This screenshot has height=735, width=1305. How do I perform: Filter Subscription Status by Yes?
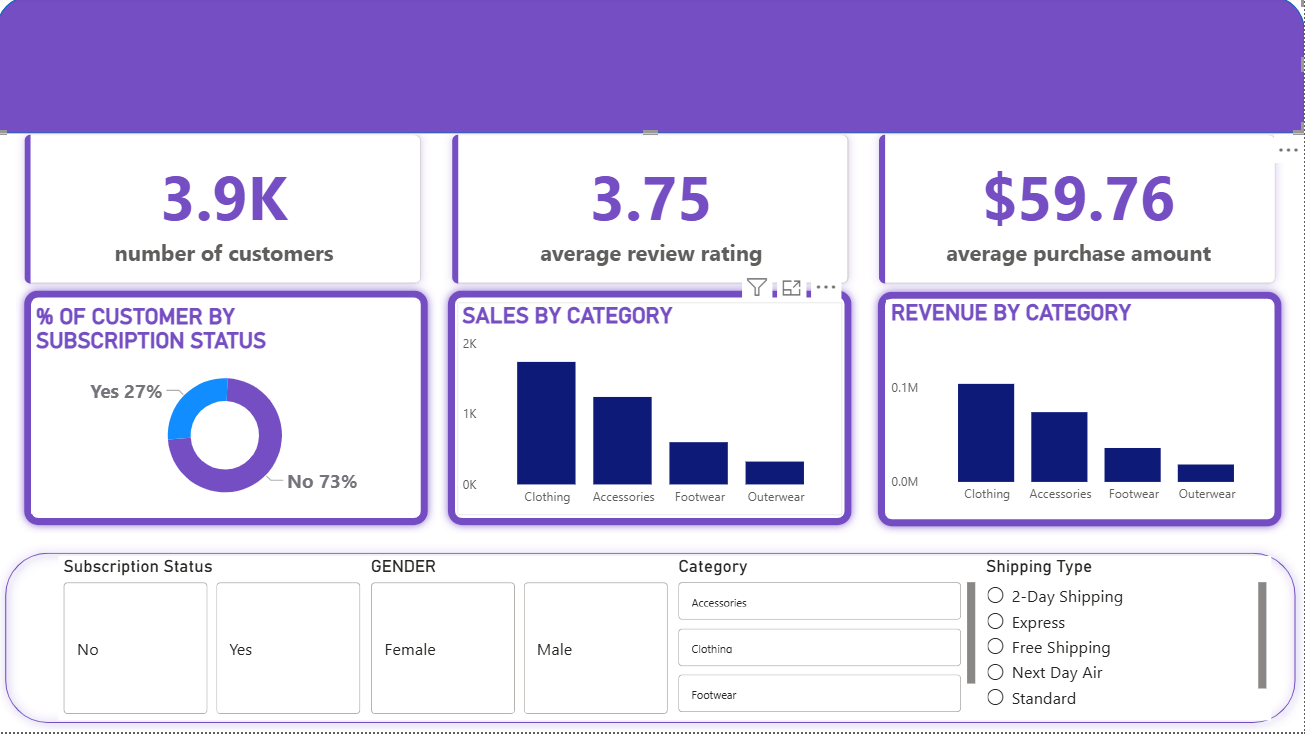[x=288, y=649]
